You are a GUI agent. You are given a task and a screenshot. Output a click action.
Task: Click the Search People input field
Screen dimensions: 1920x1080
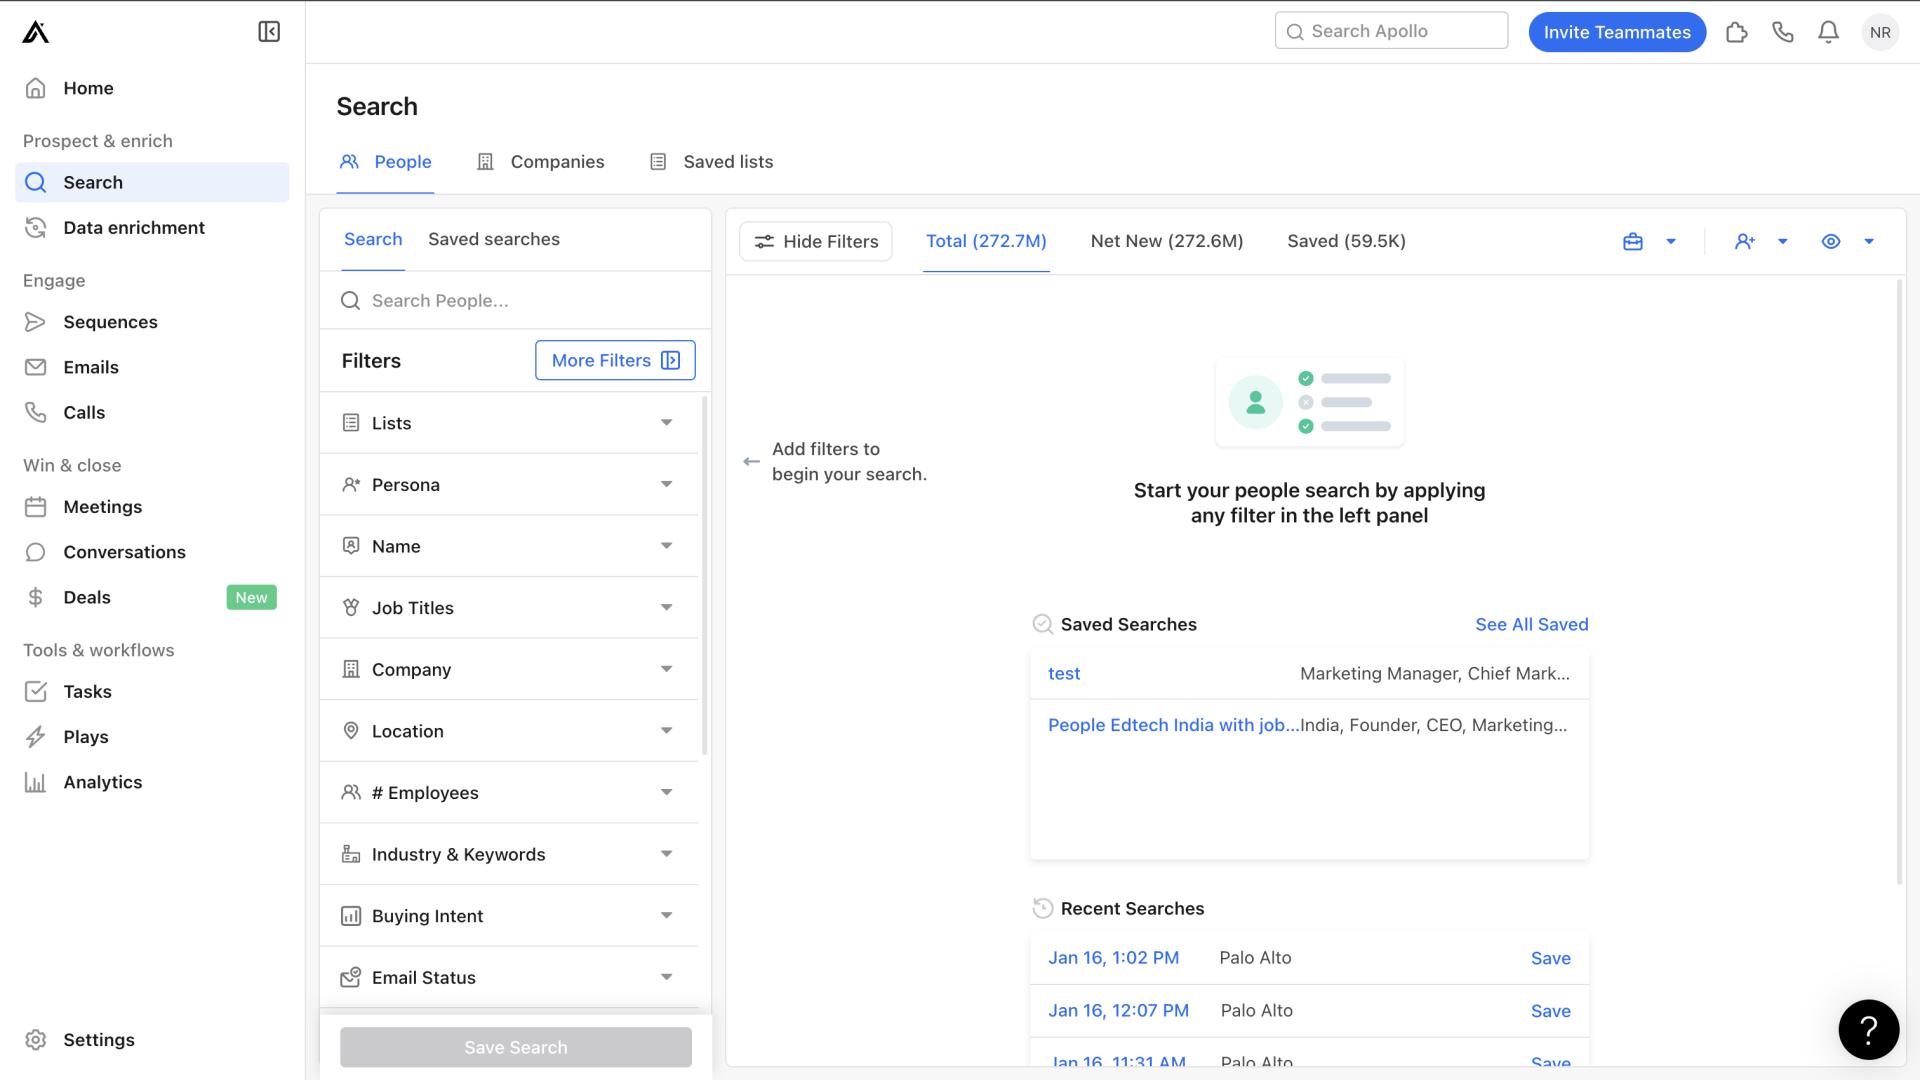514,301
